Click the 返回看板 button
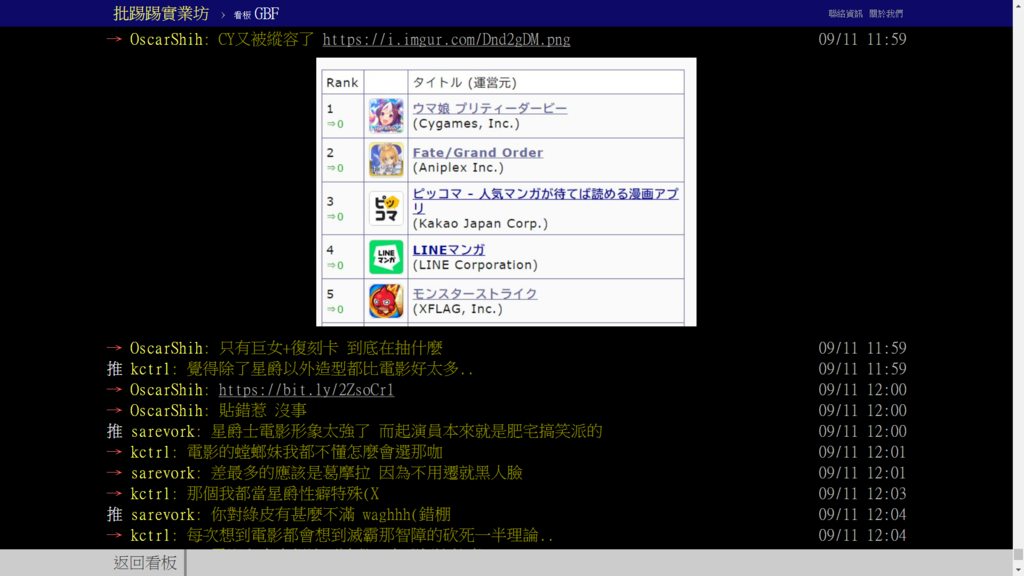Viewport: 1024px width, 576px height. (145, 562)
